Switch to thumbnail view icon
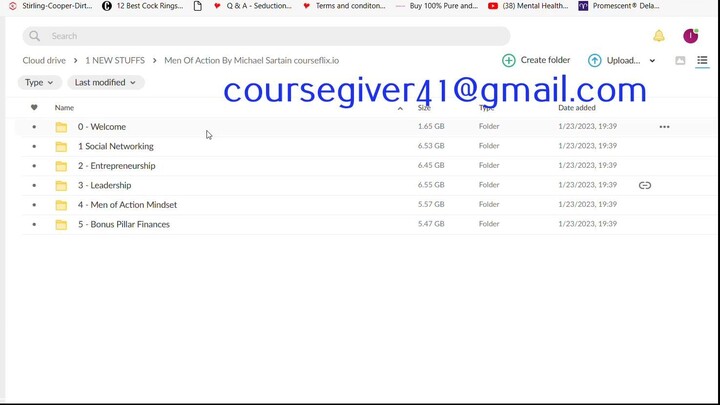This screenshot has width=720, height=405. coord(680,60)
